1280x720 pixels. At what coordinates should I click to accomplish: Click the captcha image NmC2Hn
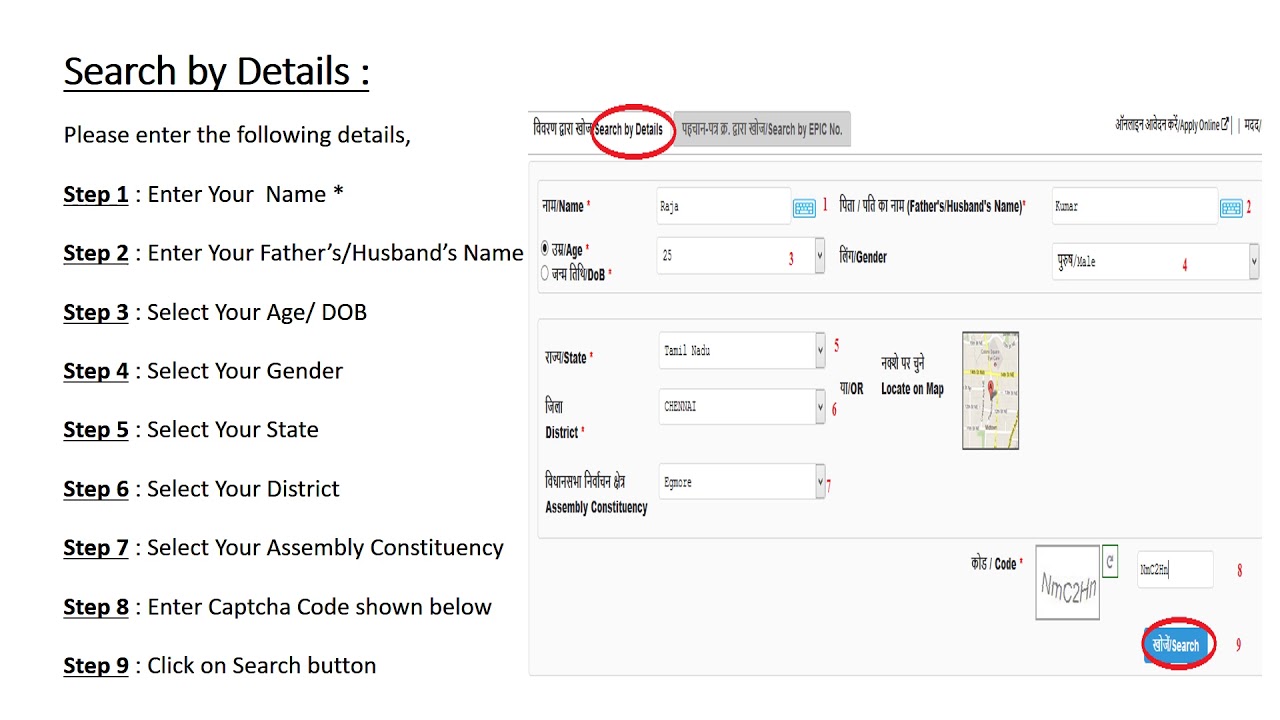pyautogui.click(x=1067, y=582)
